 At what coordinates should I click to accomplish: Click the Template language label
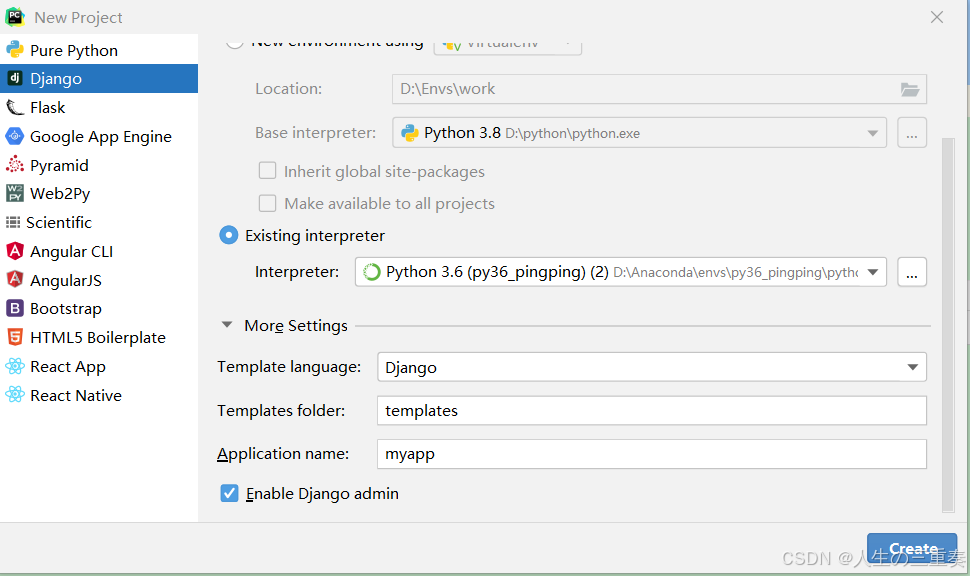[289, 367]
